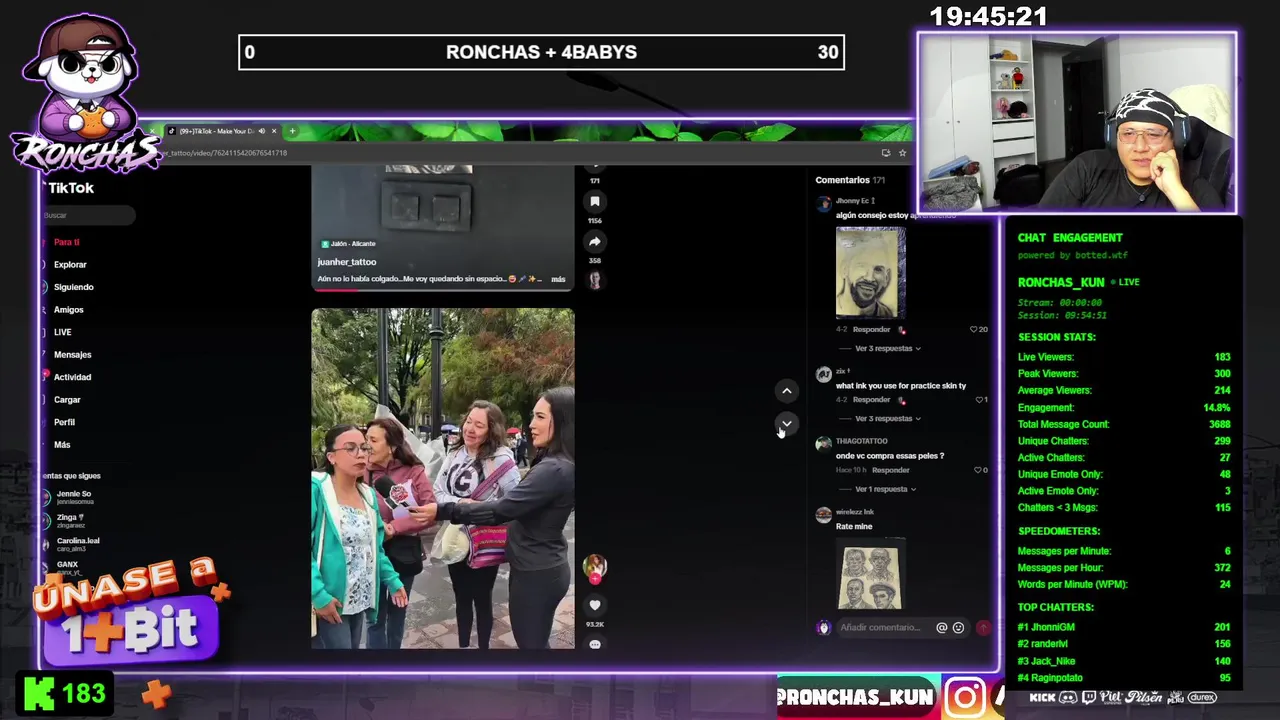Like zix's comment about practice skin ink
The height and width of the screenshot is (720, 1280).
[x=979, y=400]
